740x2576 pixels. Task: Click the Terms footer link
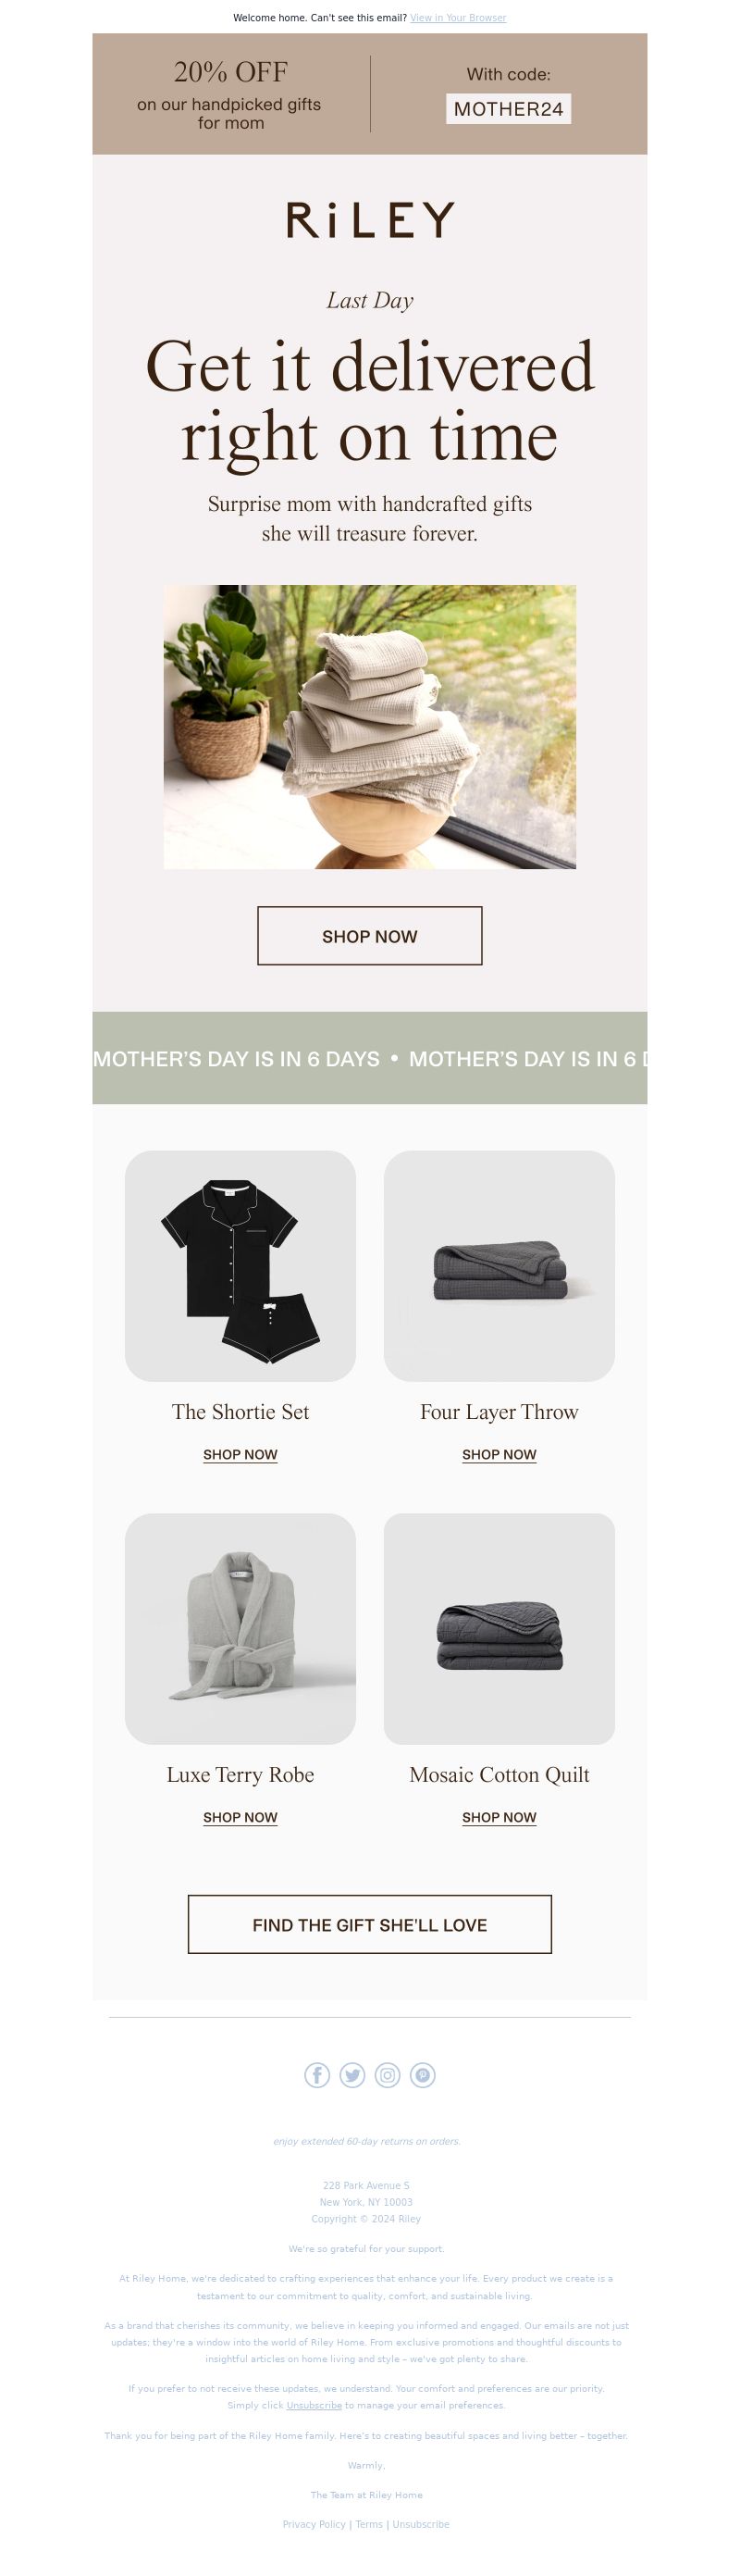click(369, 2524)
